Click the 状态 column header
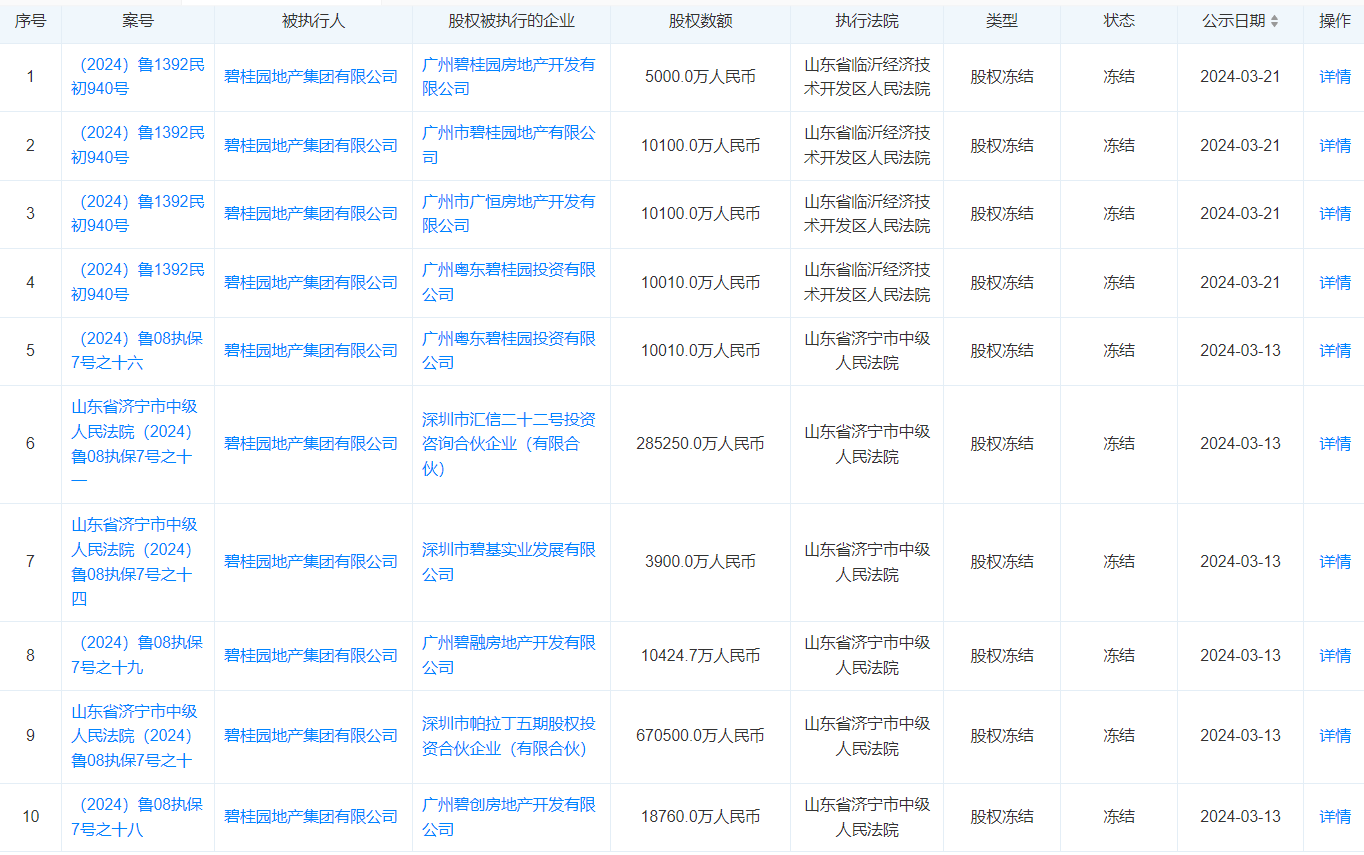The width and height of the screenshot is (1364, 855). [x=1119, y=21]
